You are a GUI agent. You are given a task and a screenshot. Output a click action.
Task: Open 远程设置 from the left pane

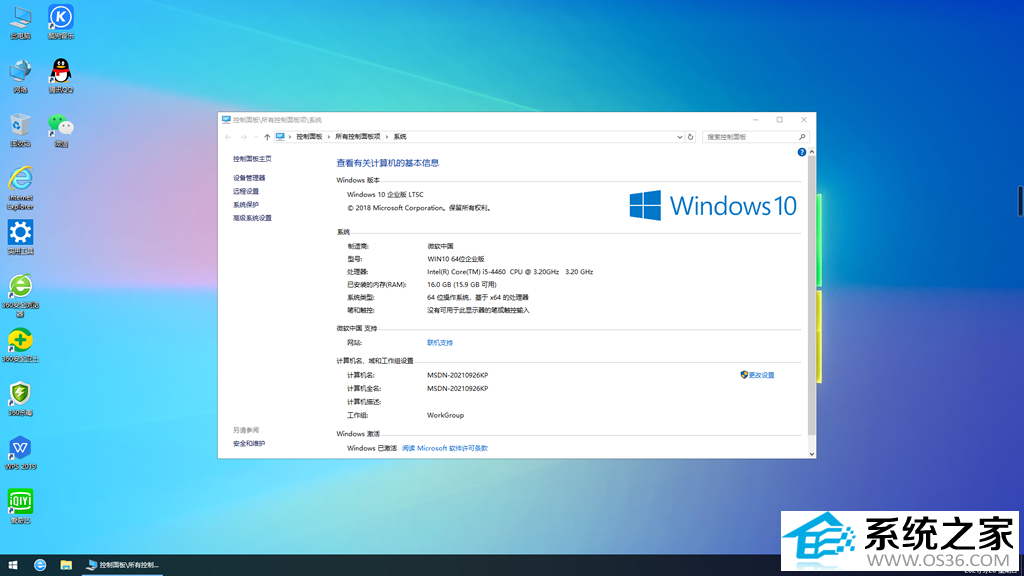click(246, 191)
